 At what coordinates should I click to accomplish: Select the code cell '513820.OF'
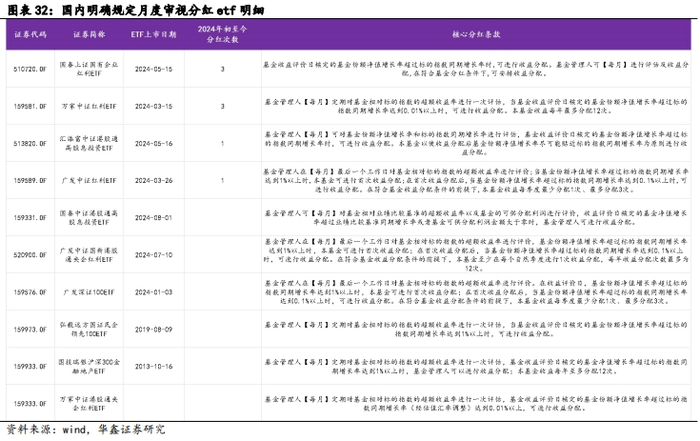click(x=30, y=143)
